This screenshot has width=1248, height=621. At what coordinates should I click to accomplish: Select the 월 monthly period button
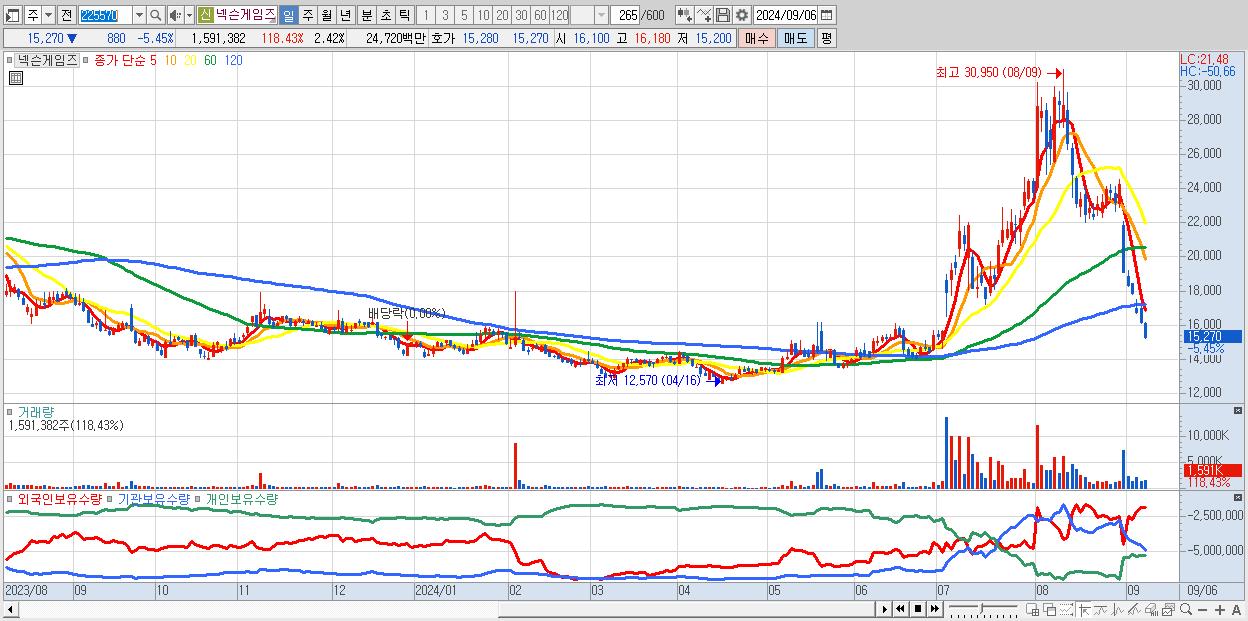(326, 15)
